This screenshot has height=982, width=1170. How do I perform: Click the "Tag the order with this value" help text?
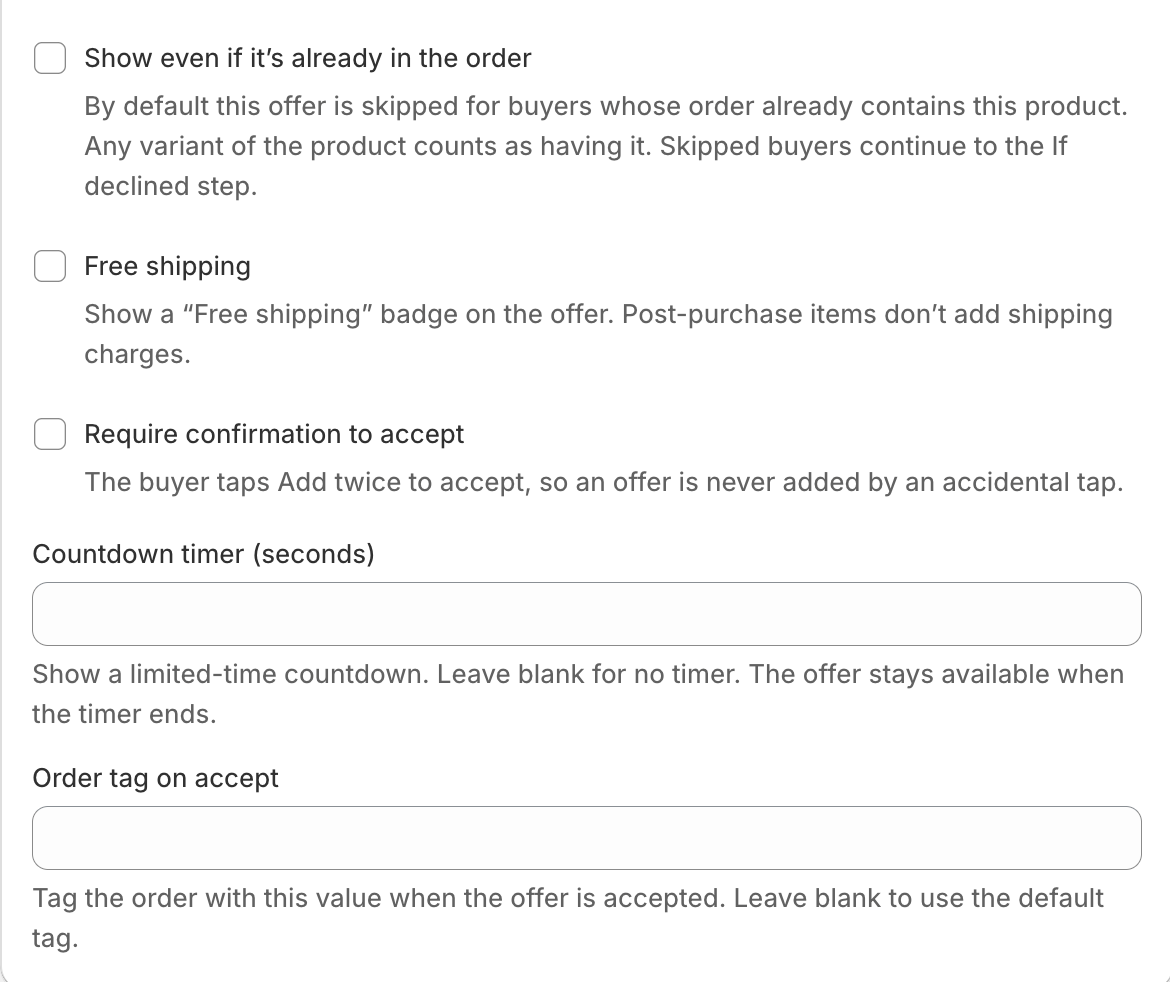pos(568,918)
